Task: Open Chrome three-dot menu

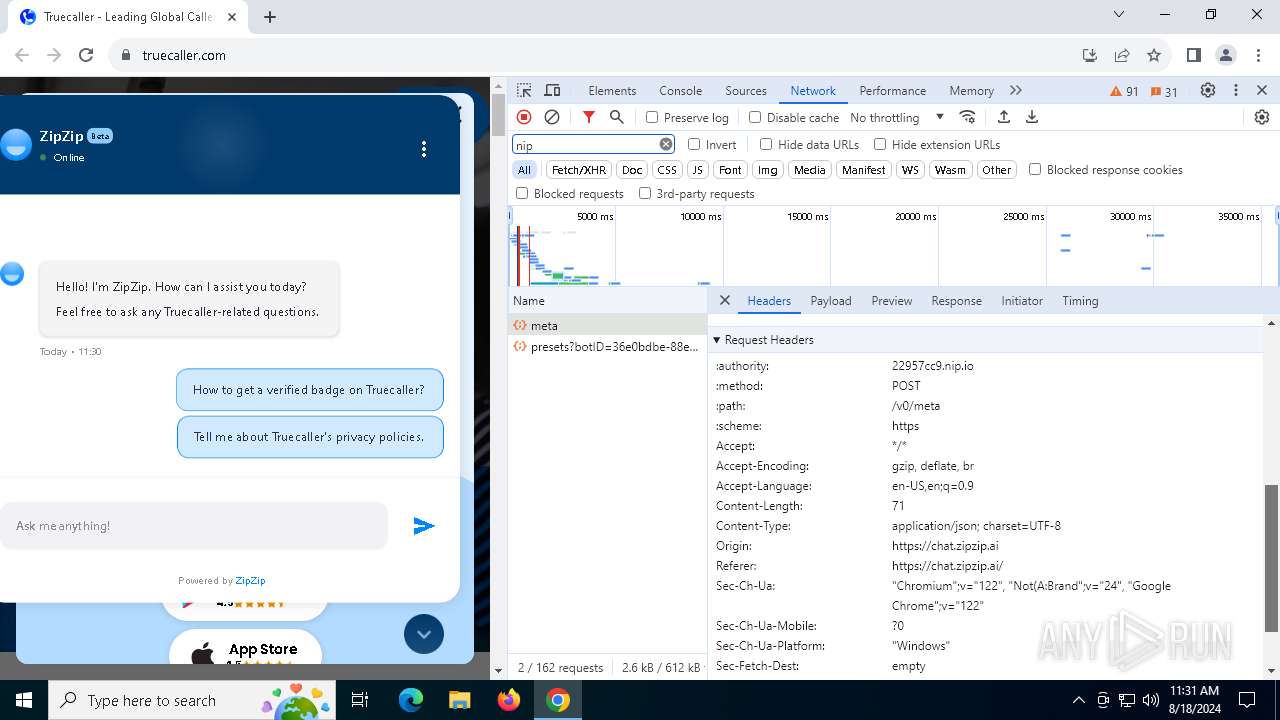Action: (1258, 55)
